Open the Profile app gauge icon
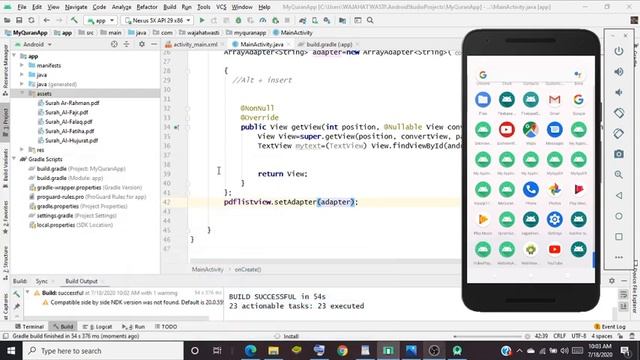Screen dimensions: 640x360 click(x=263, y=20)
